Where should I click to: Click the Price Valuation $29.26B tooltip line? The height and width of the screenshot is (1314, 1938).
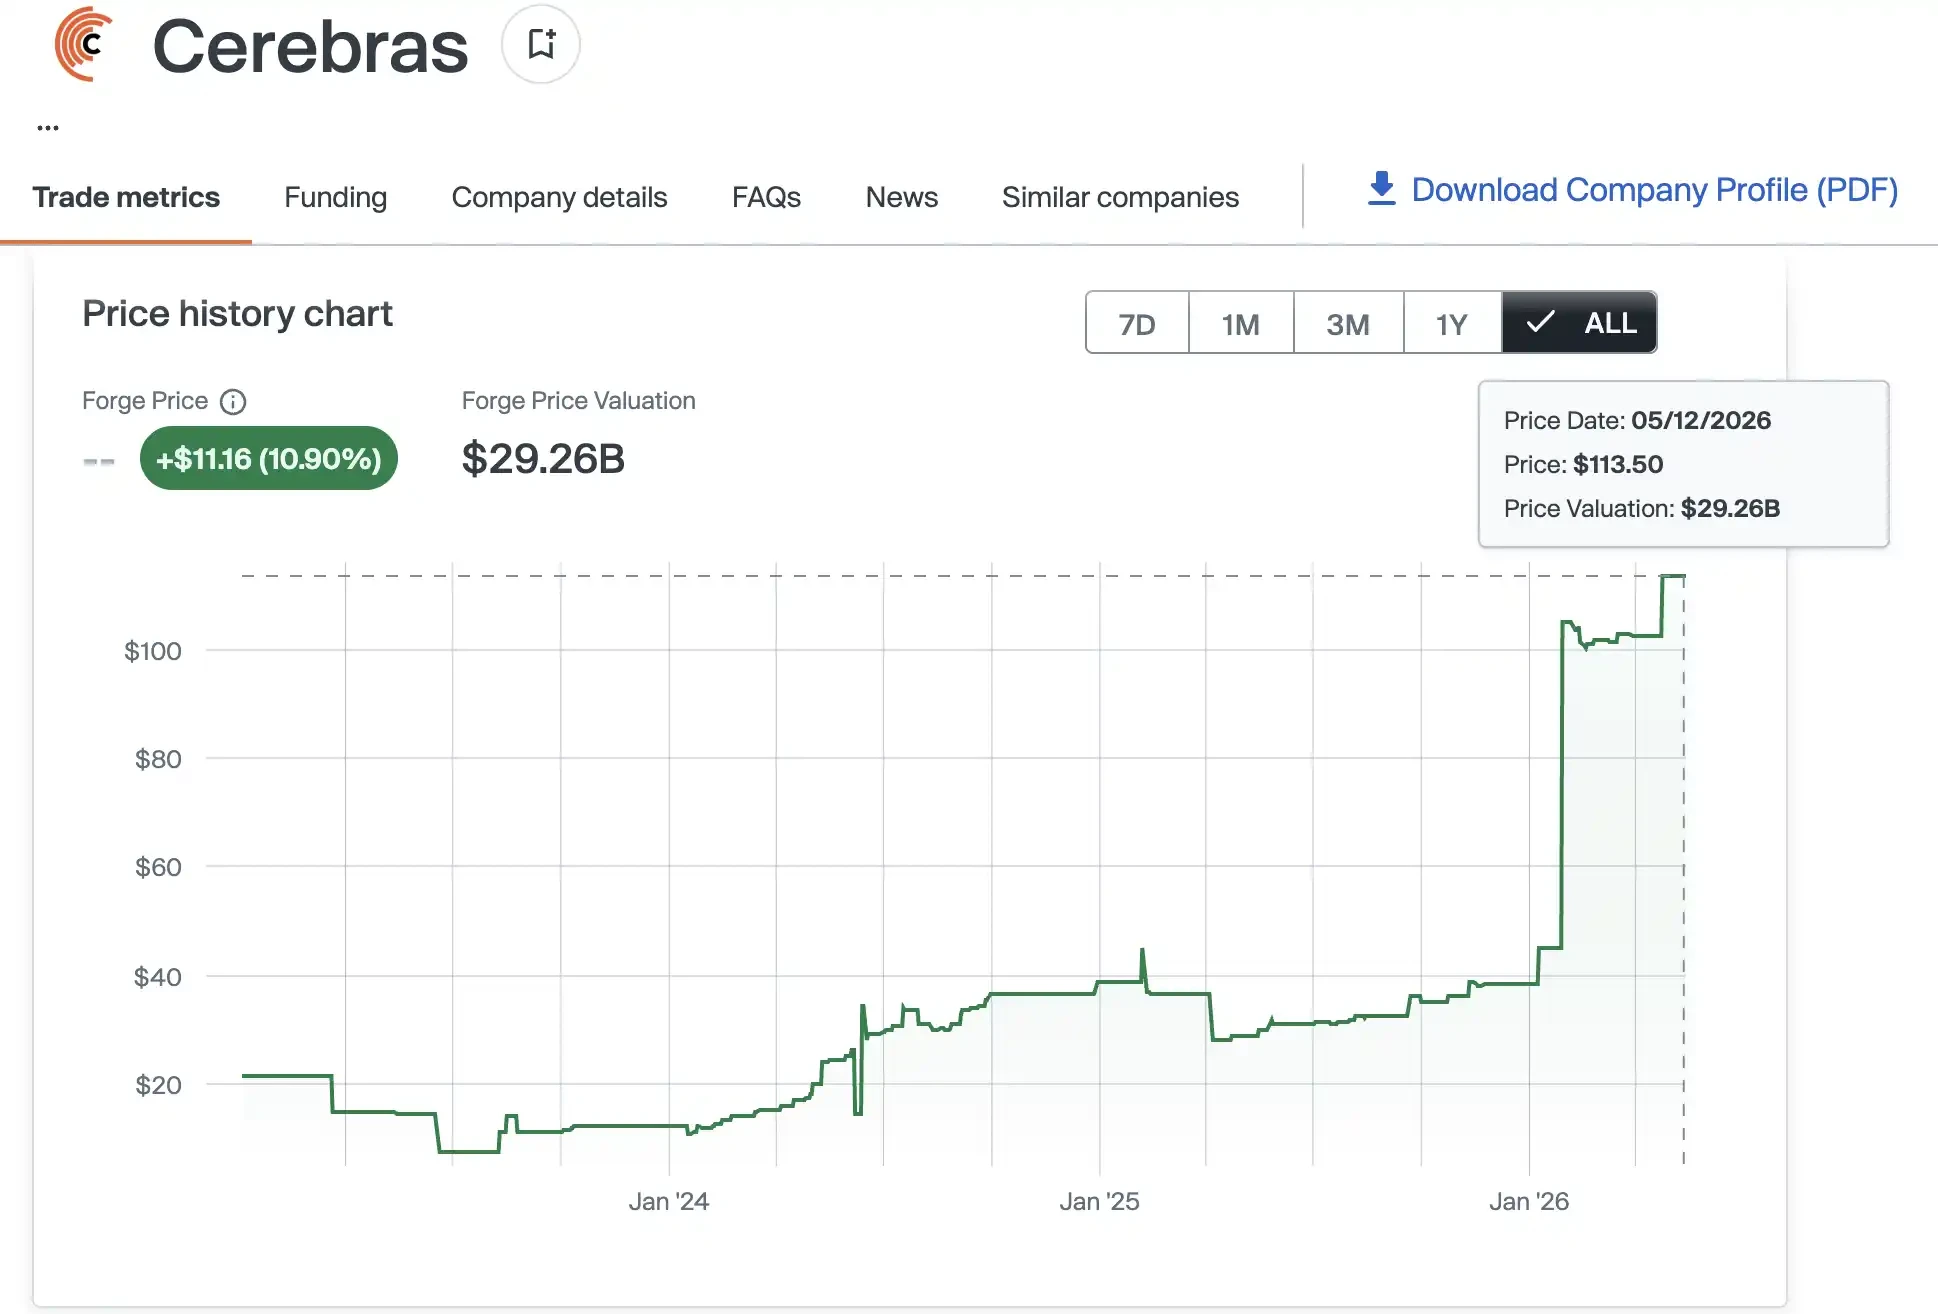coord(1641,508)
